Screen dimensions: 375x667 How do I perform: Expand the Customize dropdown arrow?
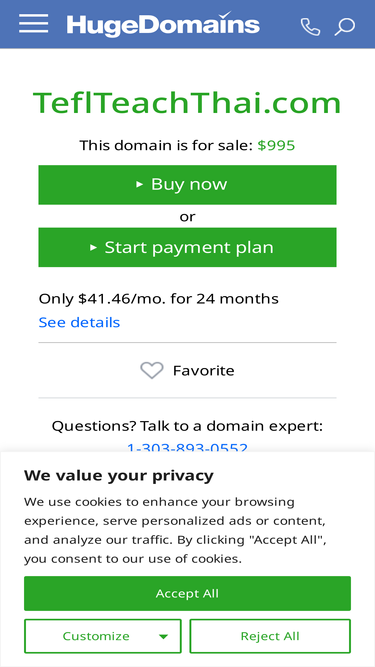tap(163, 637)
